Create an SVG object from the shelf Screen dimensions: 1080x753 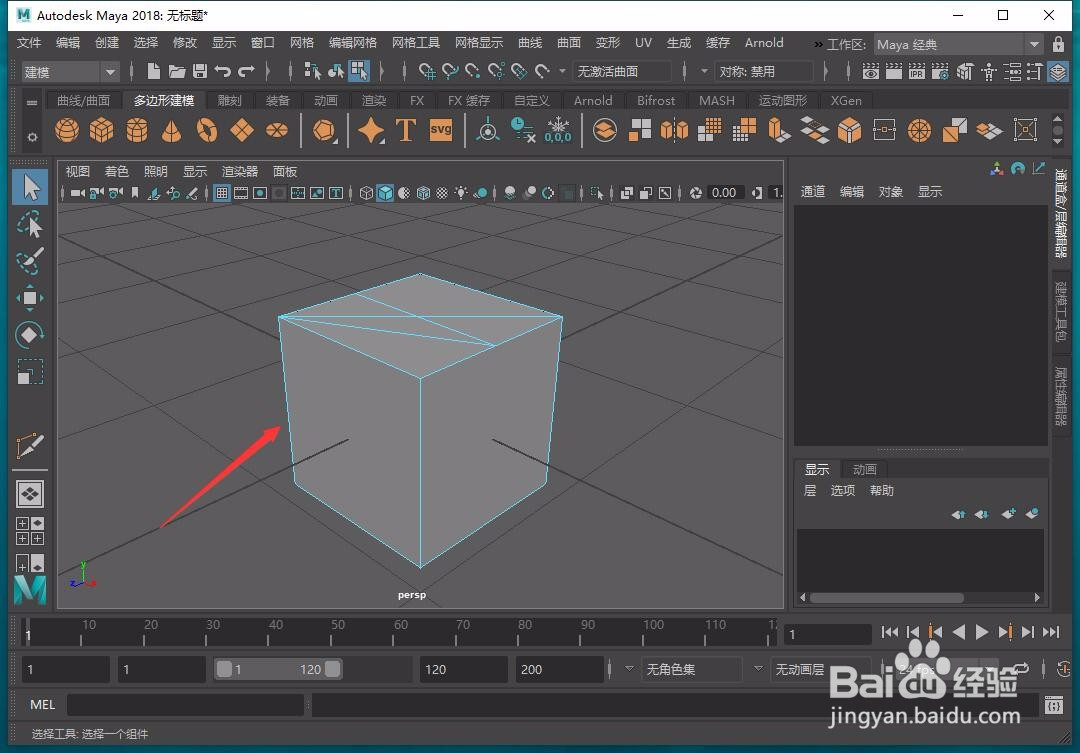click(441, 130)
